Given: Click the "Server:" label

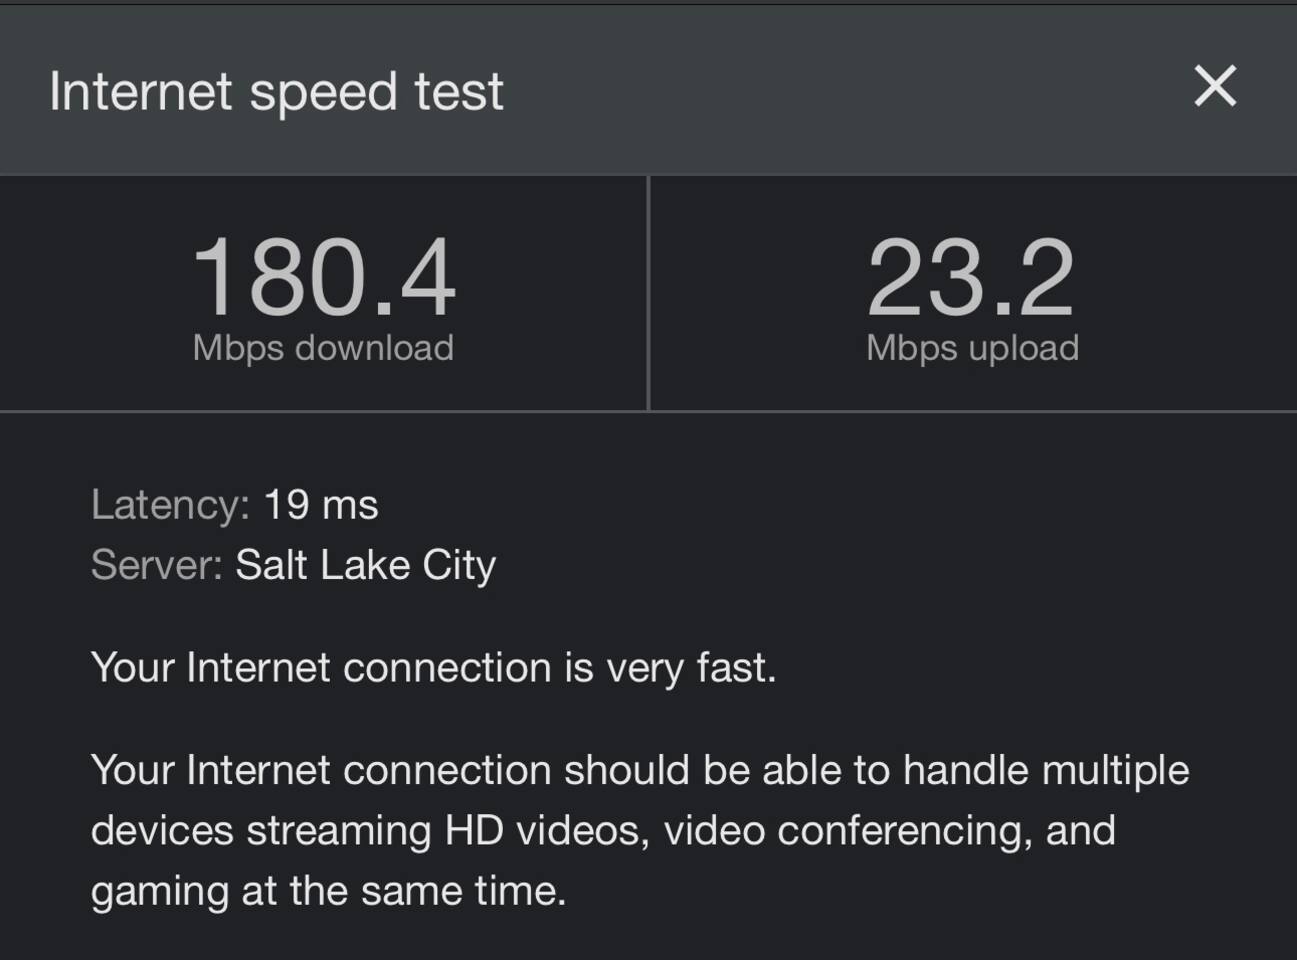Looking at the screenshot, I should 156,565.
